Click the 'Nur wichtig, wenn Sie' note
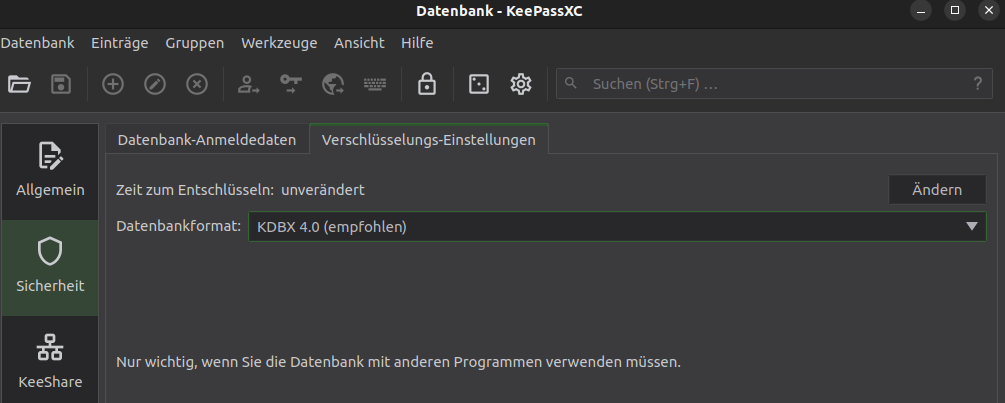Screen dimensions: 1005x403 398,362
